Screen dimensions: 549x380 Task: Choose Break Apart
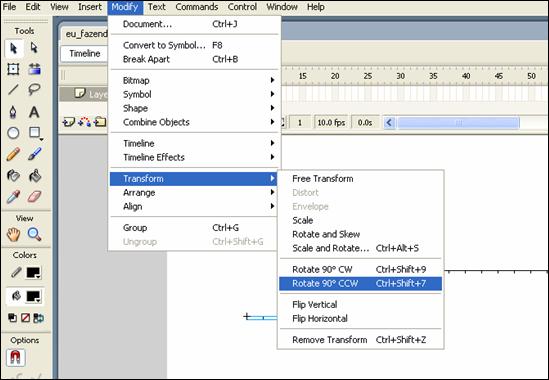click(x=194, y=59)
